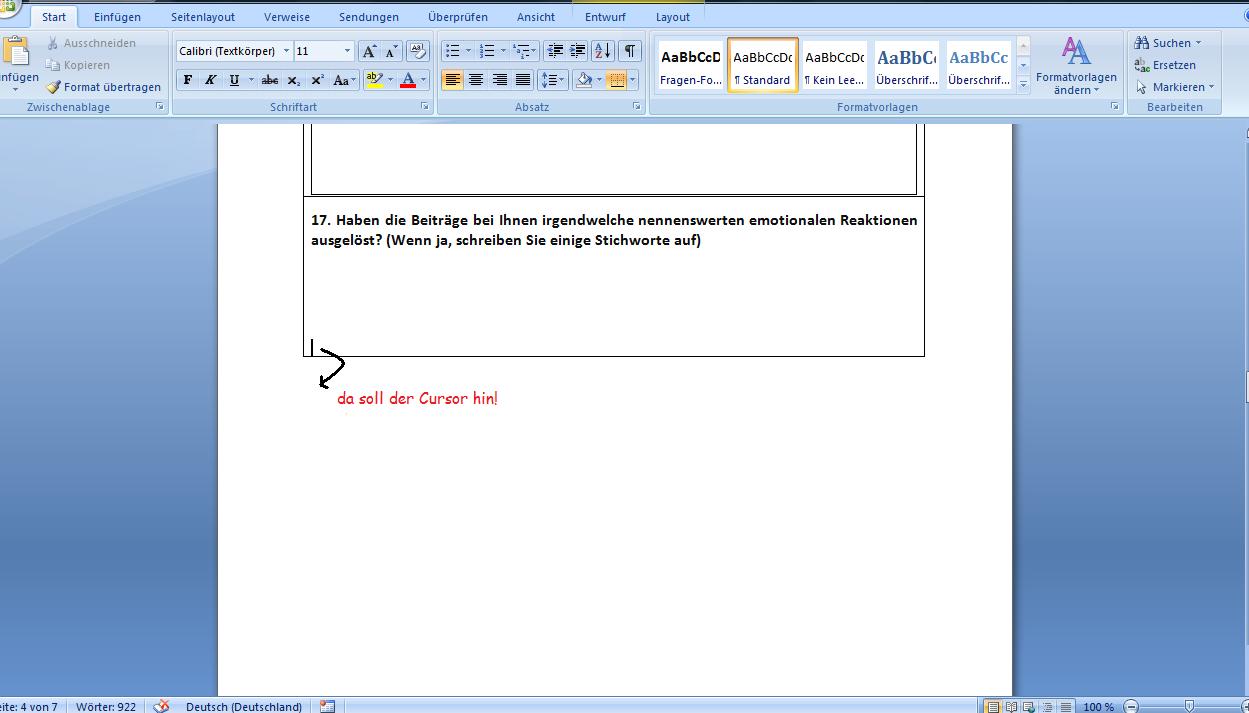The width and height of the screenshot is (1249, 713).
Task: Increase font size with the large A button
Action: tap(369, 51)
